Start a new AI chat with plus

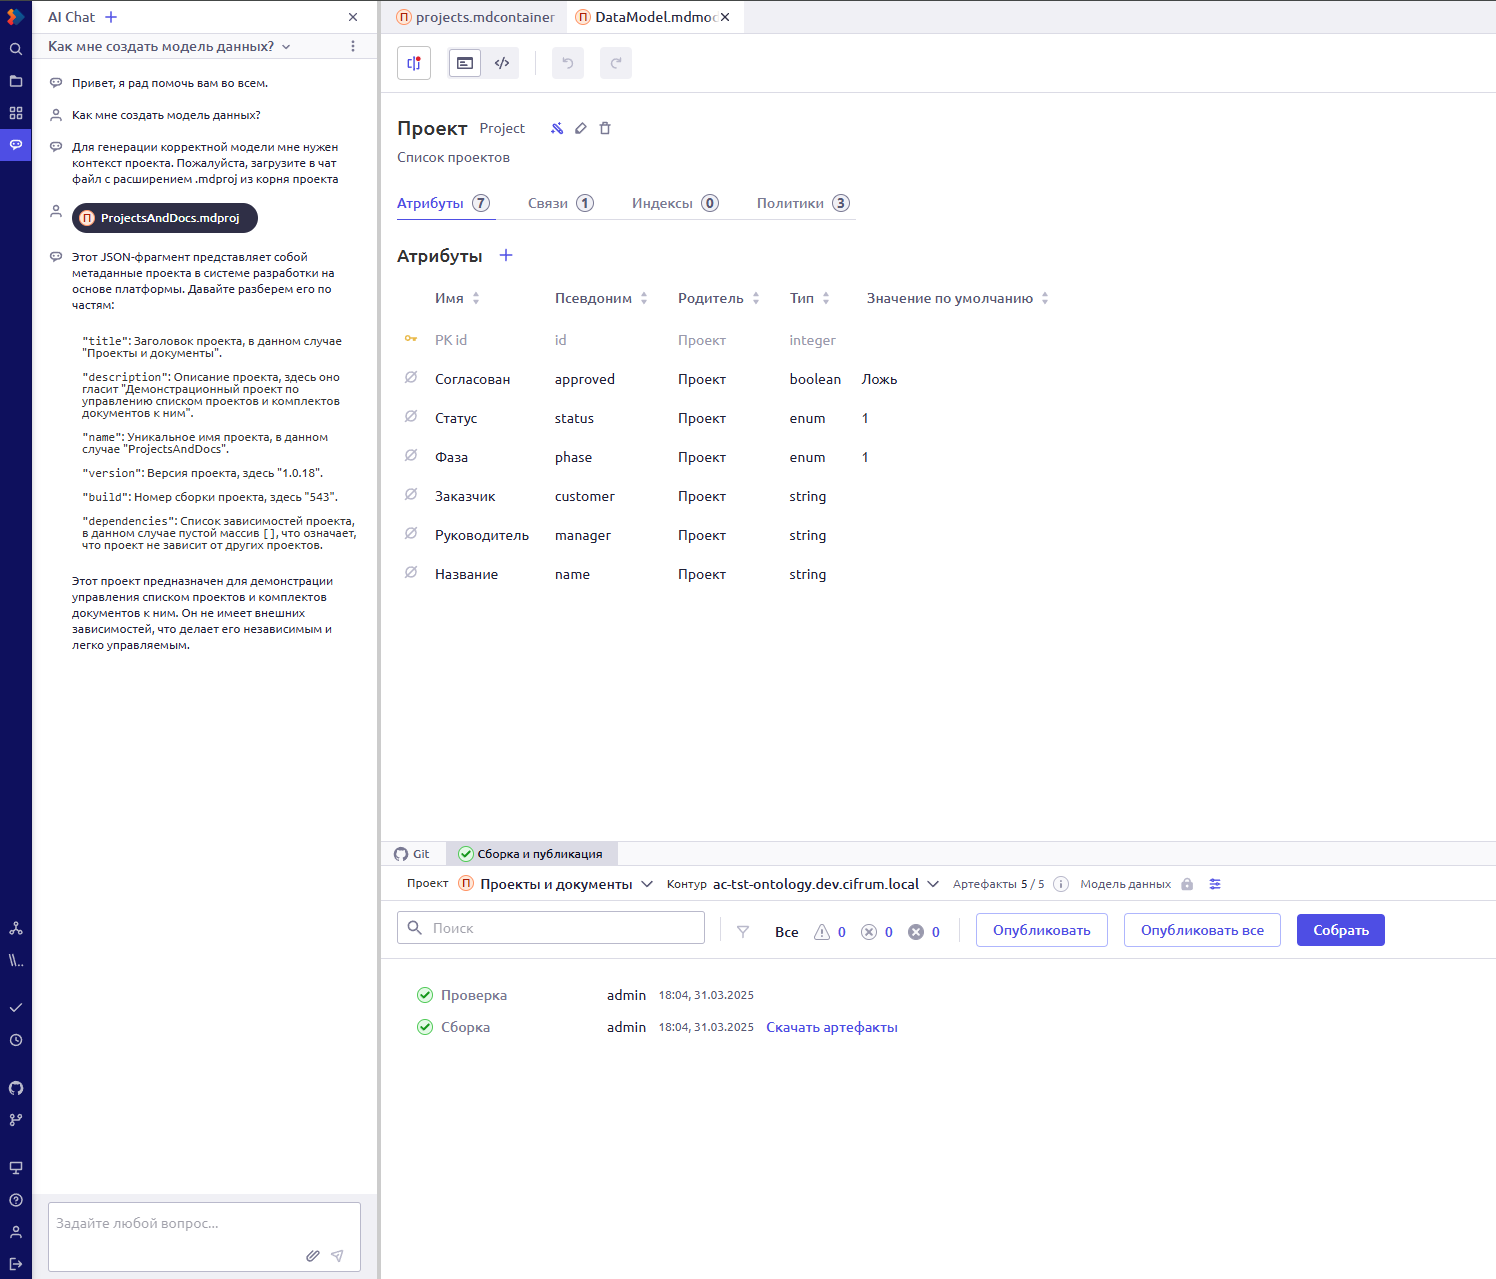111,17
